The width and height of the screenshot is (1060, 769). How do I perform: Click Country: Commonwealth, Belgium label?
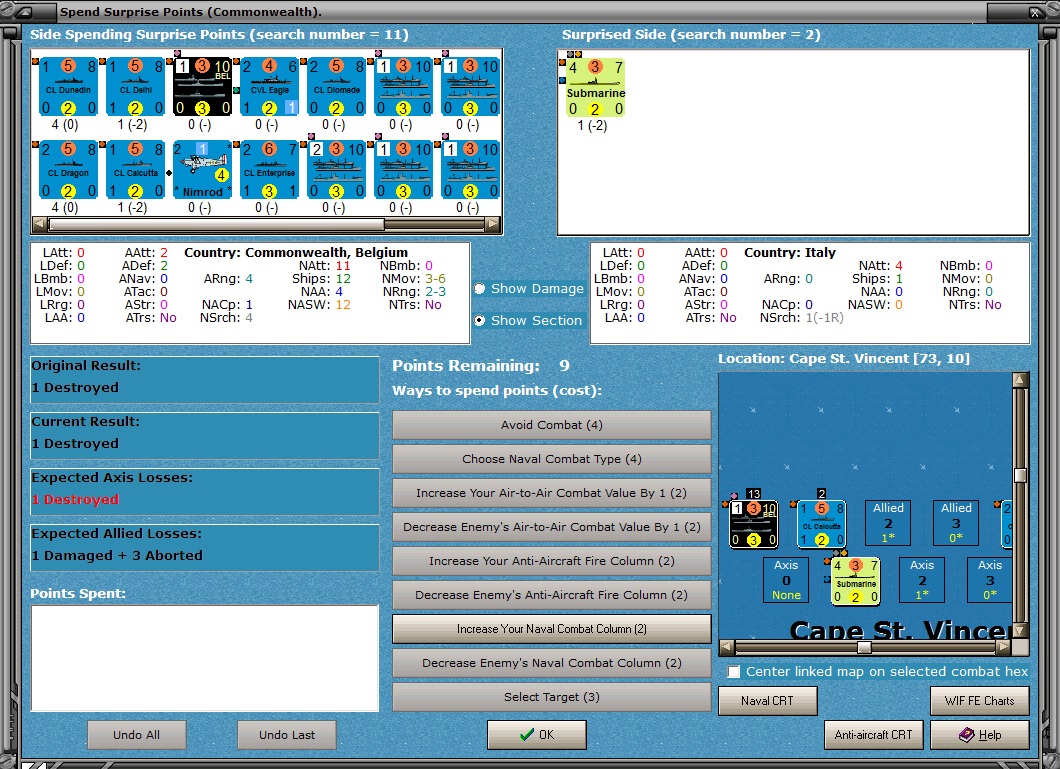[296, 253]
